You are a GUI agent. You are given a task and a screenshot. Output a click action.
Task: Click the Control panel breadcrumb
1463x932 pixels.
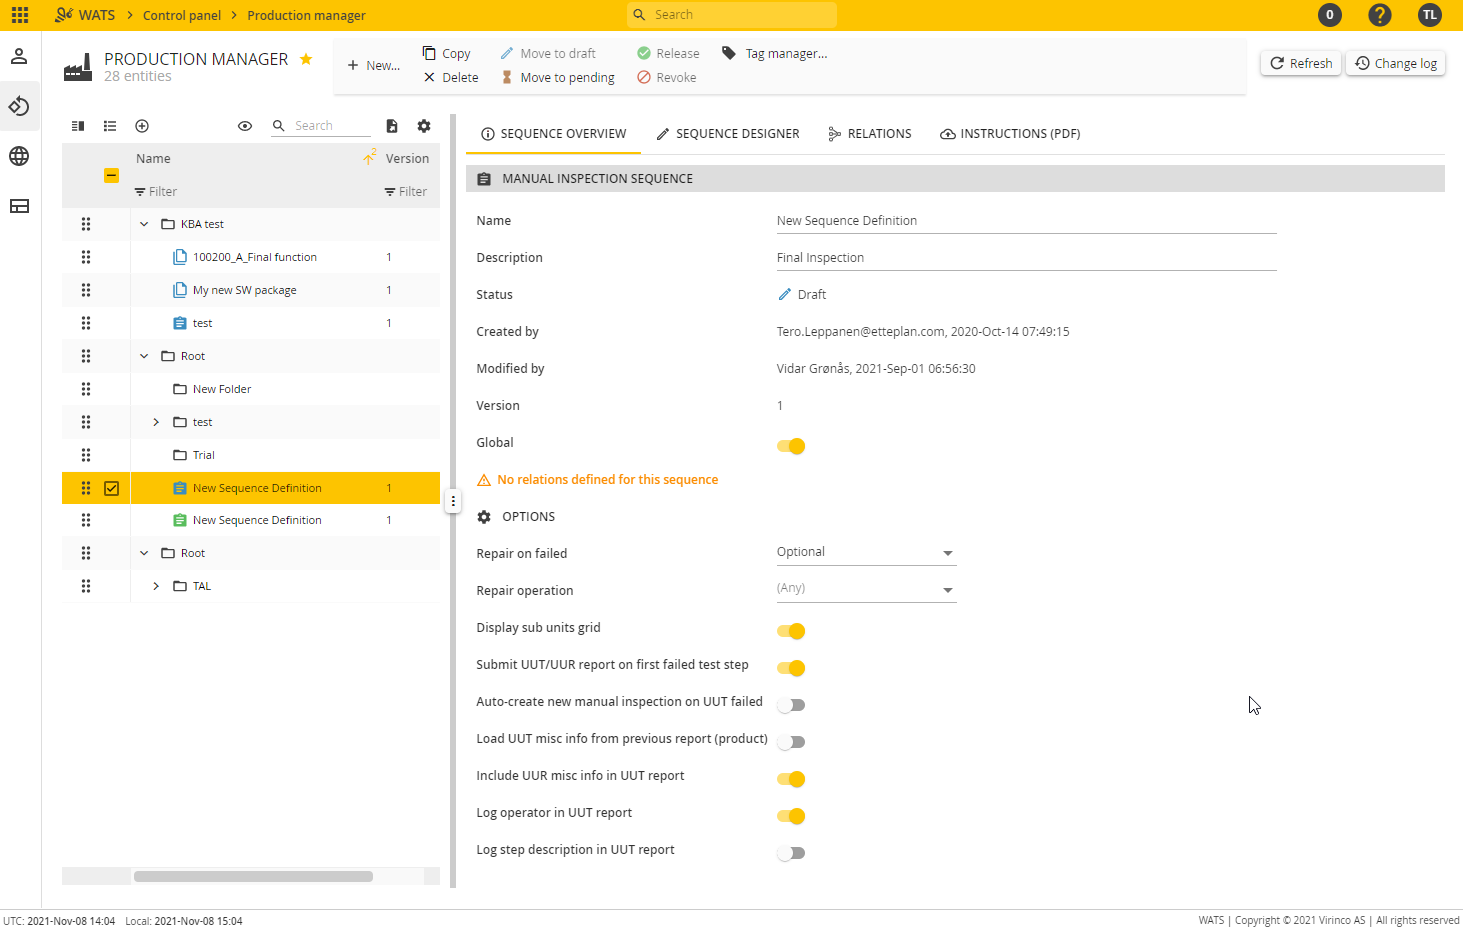coord(182,15)
